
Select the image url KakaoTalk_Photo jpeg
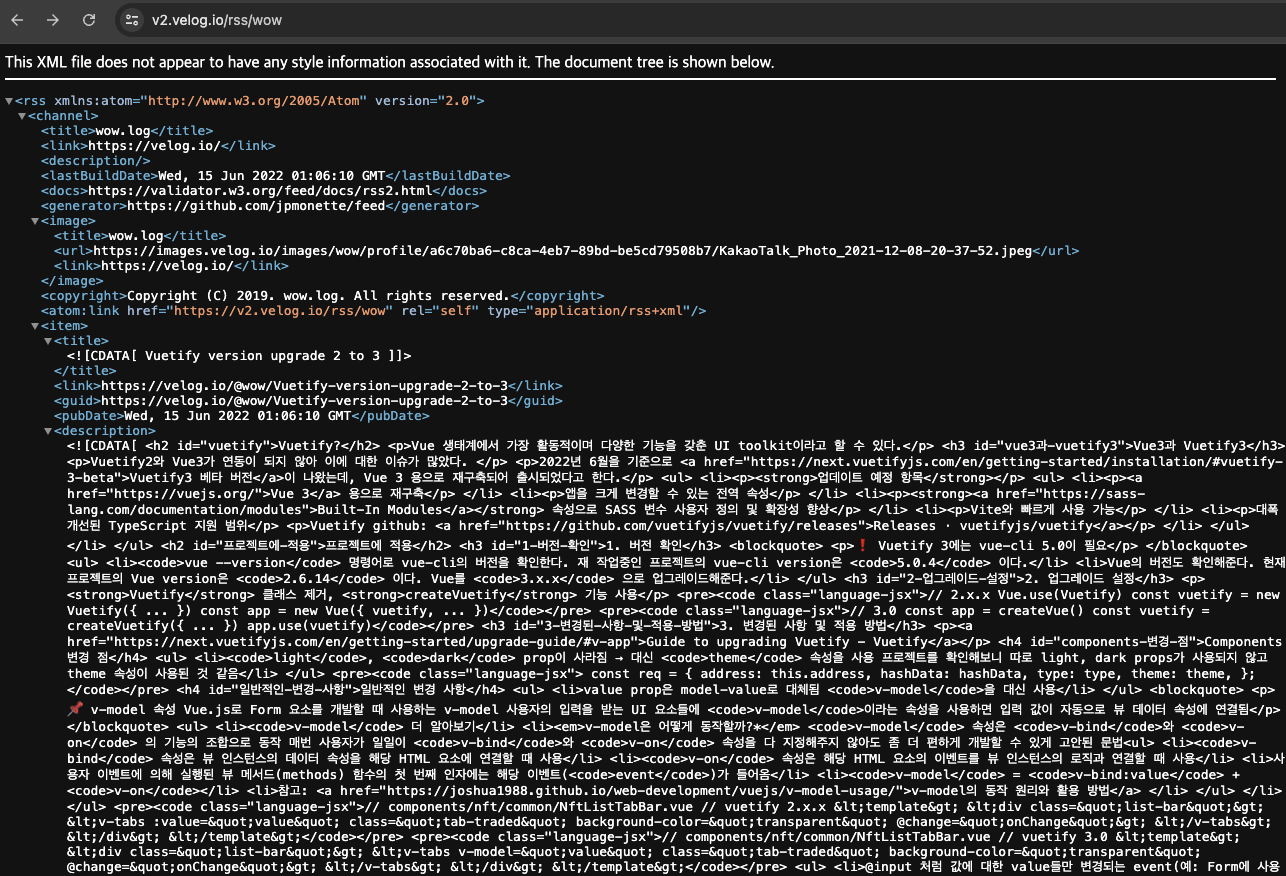point(563,251)
